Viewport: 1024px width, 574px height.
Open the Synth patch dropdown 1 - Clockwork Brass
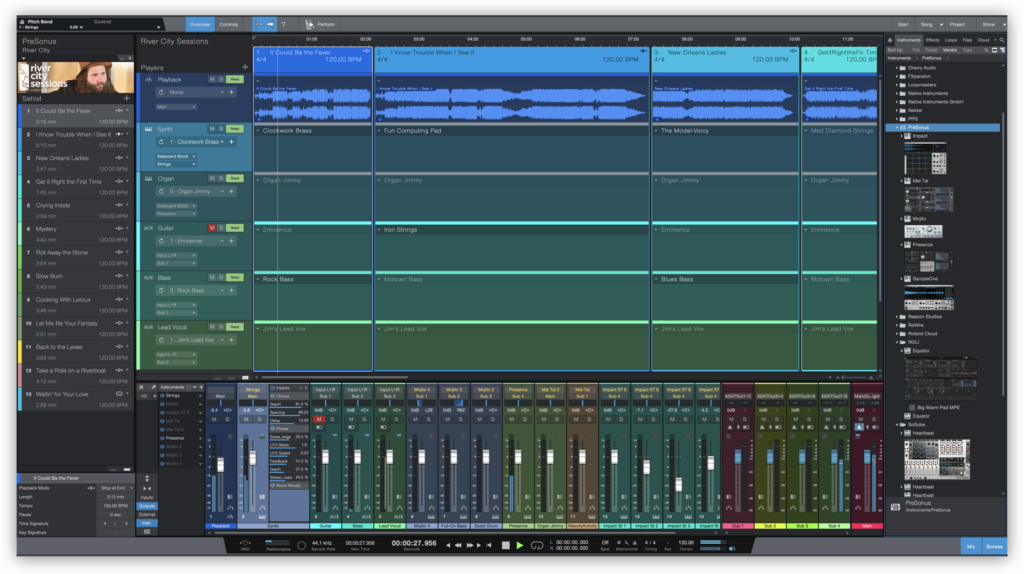pyautogui.click(x=196, y=142)
